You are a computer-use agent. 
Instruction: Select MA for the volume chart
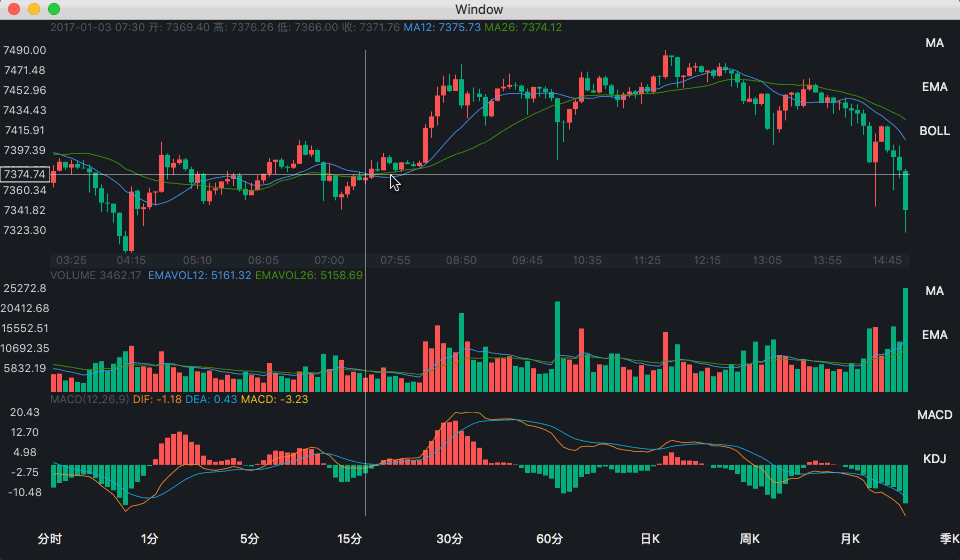934,291
